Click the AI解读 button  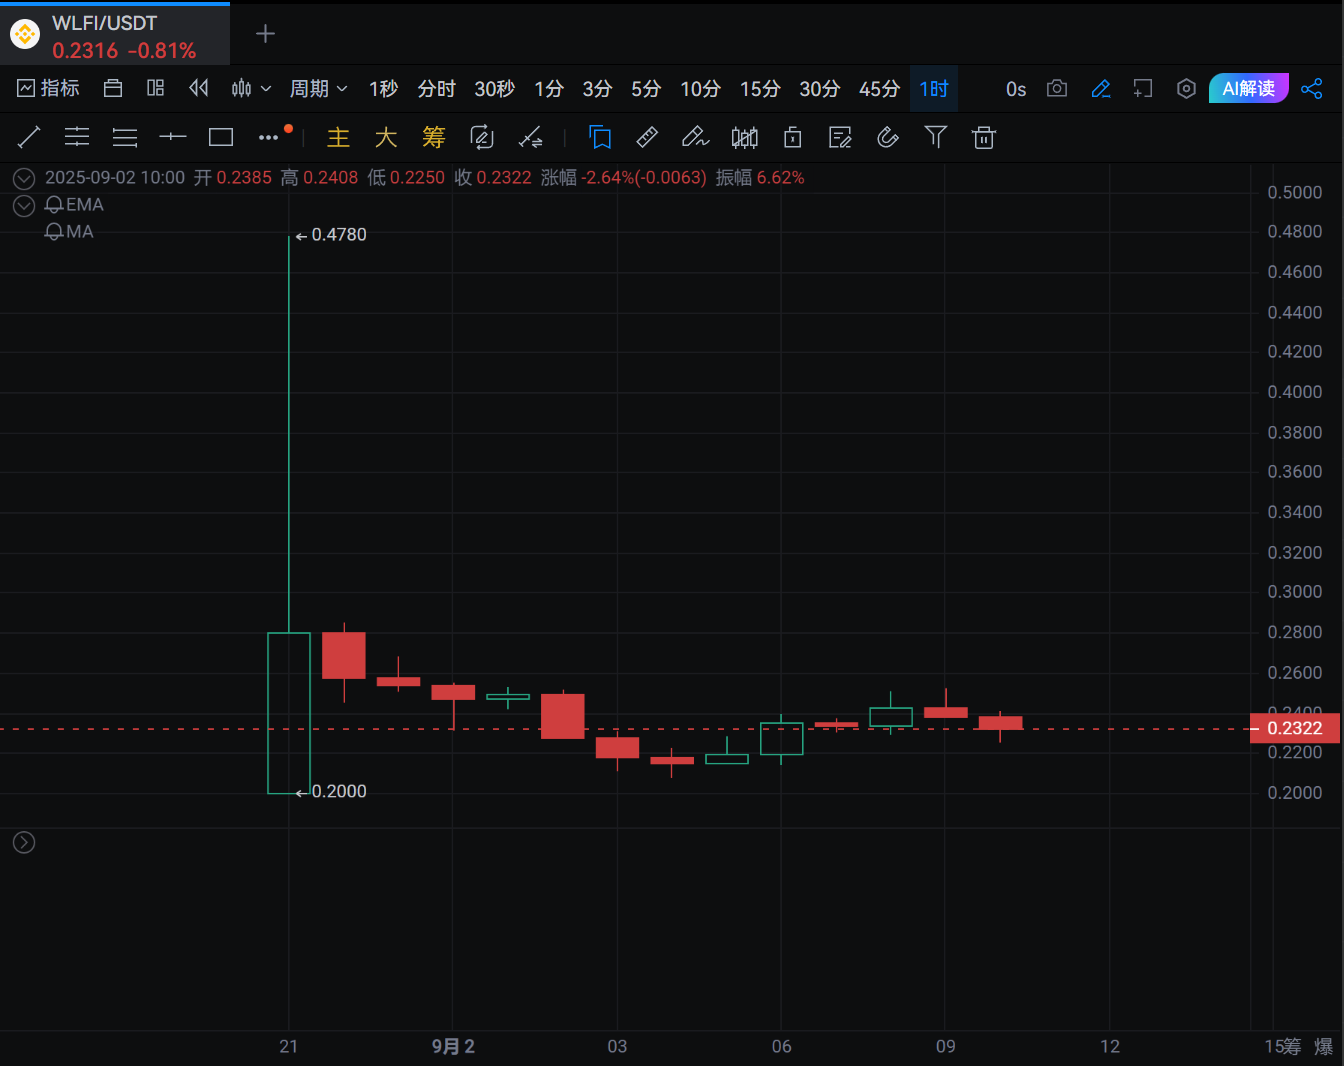click(x=1249, y=89)
